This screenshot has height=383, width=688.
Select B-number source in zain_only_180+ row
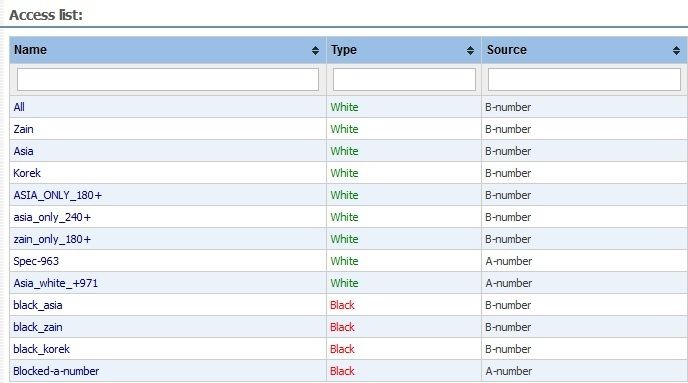click(x=508, y=239)
